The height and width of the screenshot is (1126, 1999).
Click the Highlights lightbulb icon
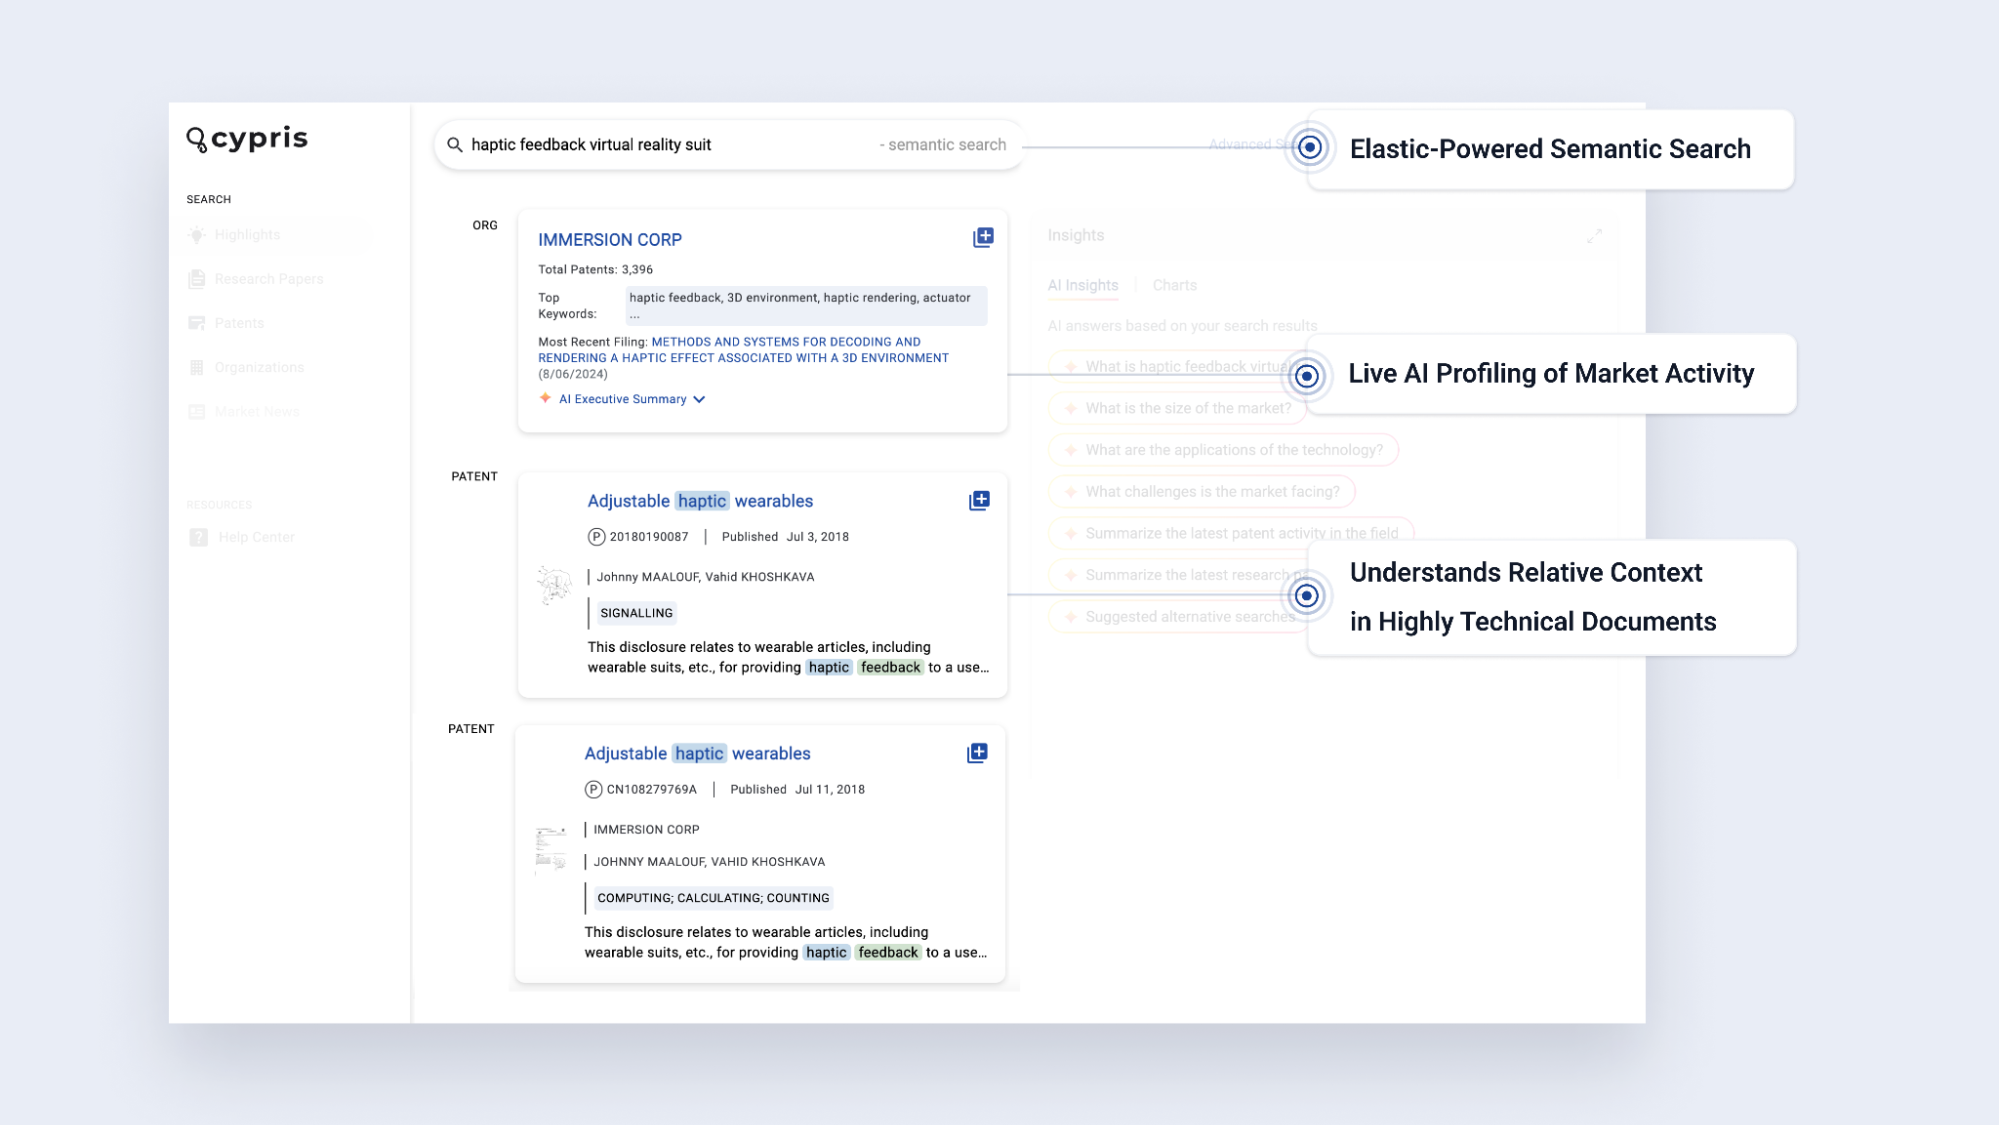click(197, 235)
